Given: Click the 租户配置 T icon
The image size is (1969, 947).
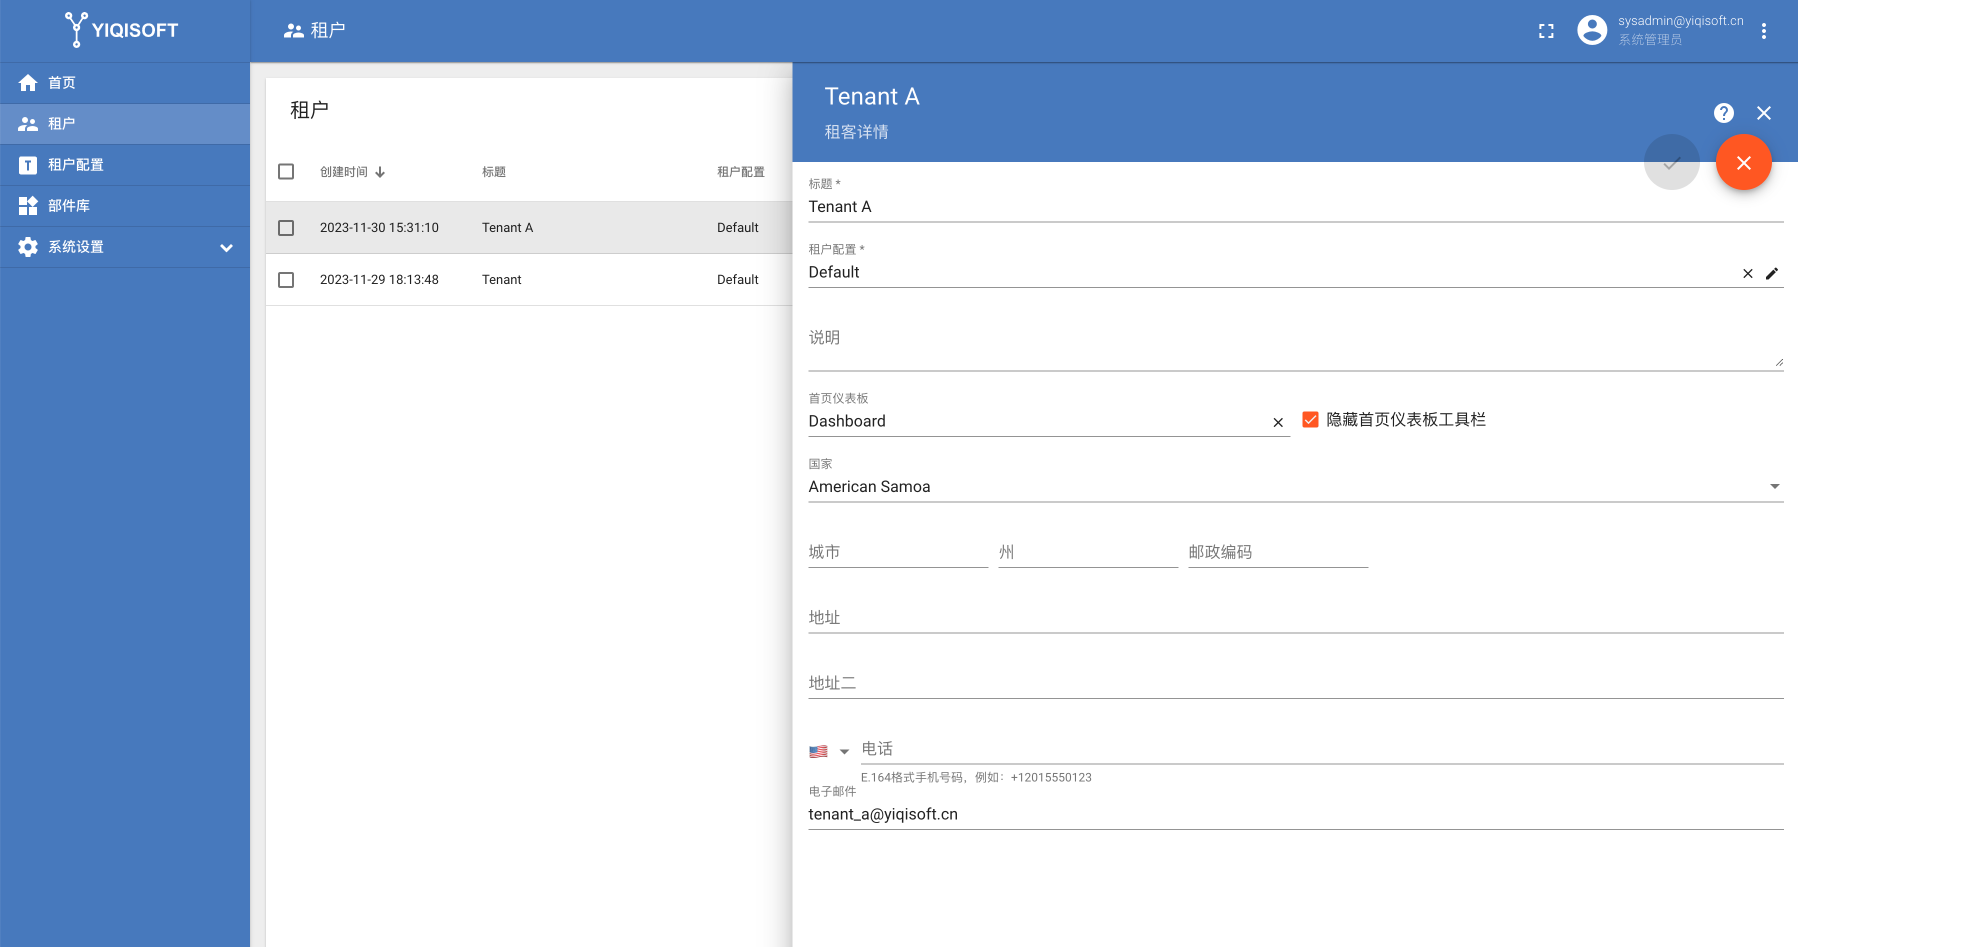Looking at the screenshot, I should [x=28, y=165].
